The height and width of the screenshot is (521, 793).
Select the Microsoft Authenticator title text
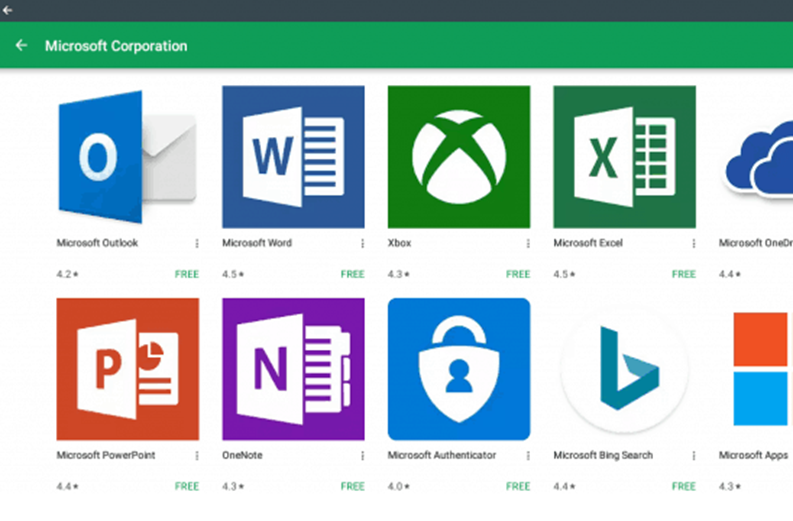click(442, 455)
